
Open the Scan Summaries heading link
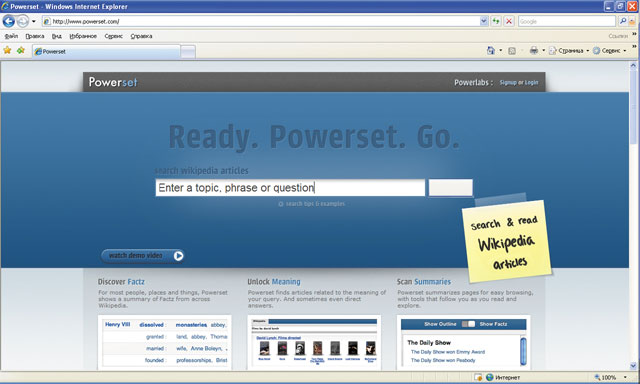coord(424,282)
